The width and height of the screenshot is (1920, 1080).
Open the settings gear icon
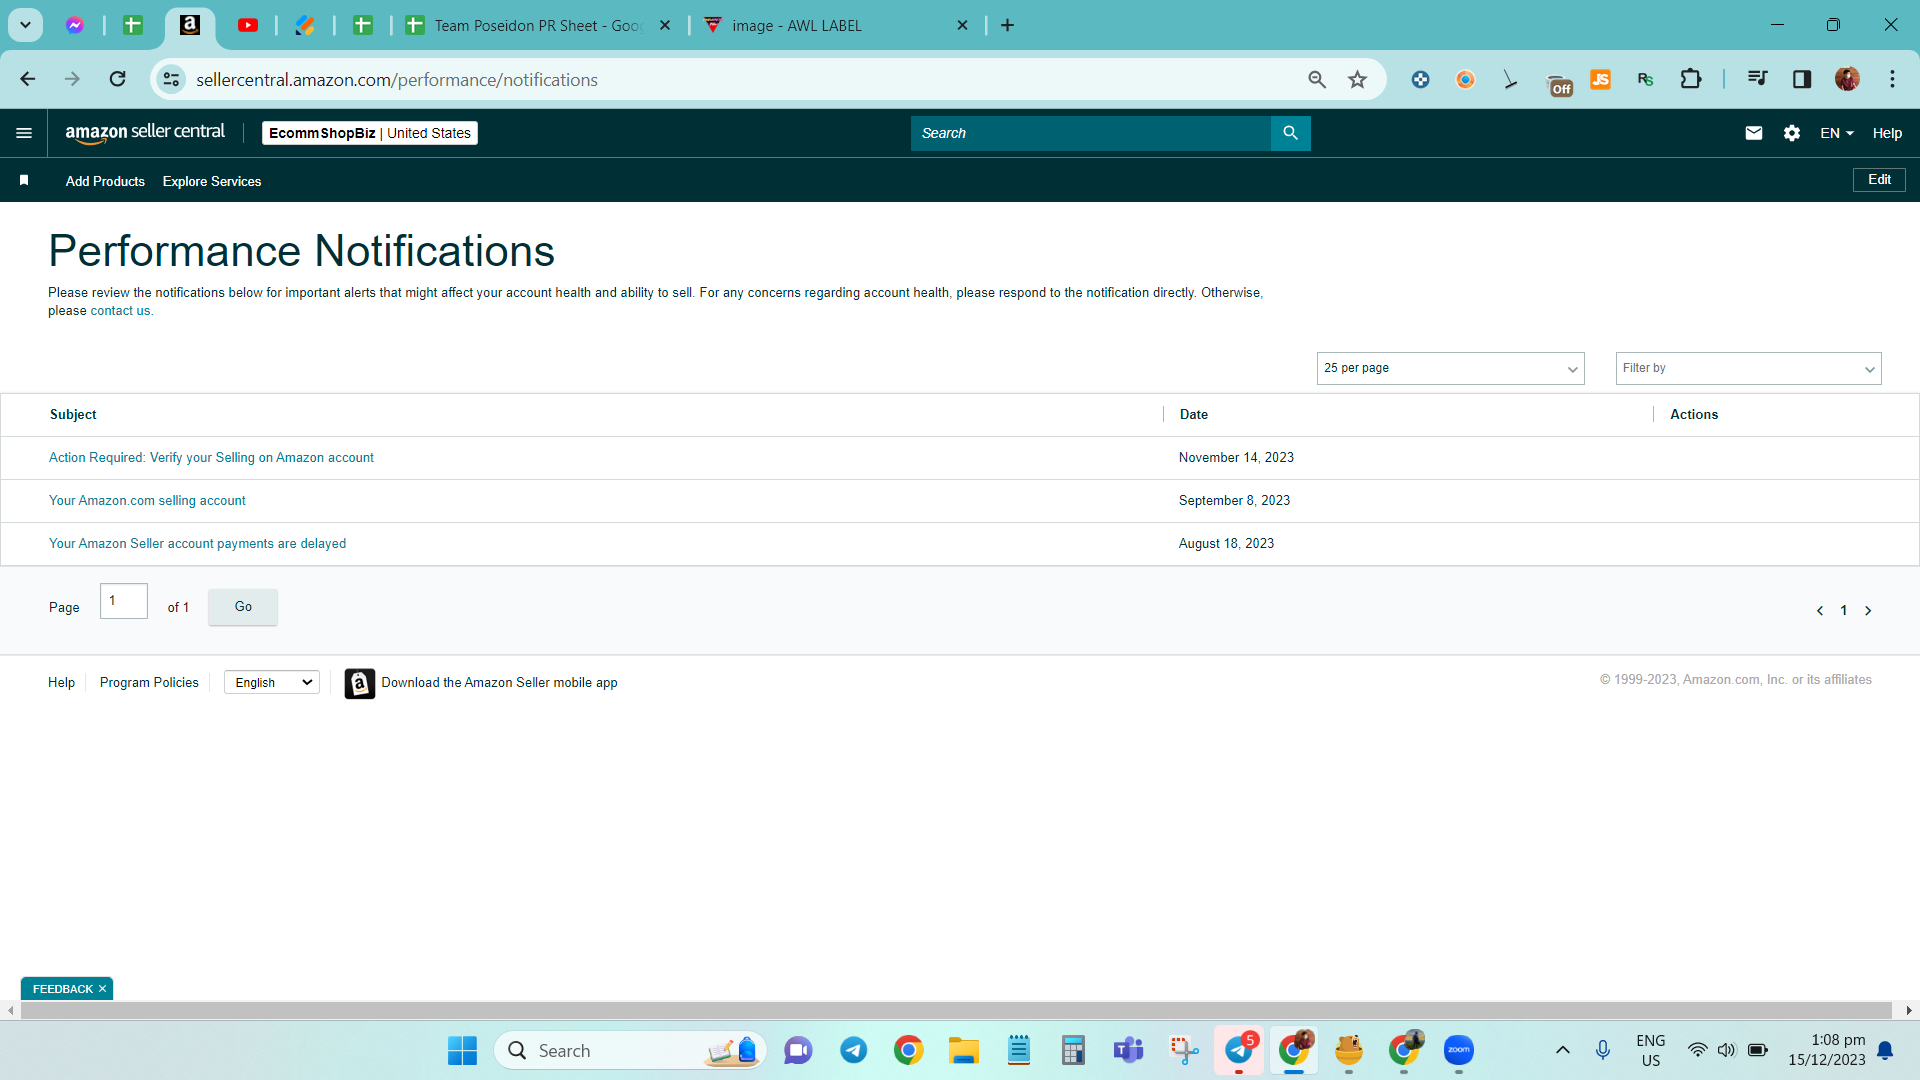[1791, 133]
